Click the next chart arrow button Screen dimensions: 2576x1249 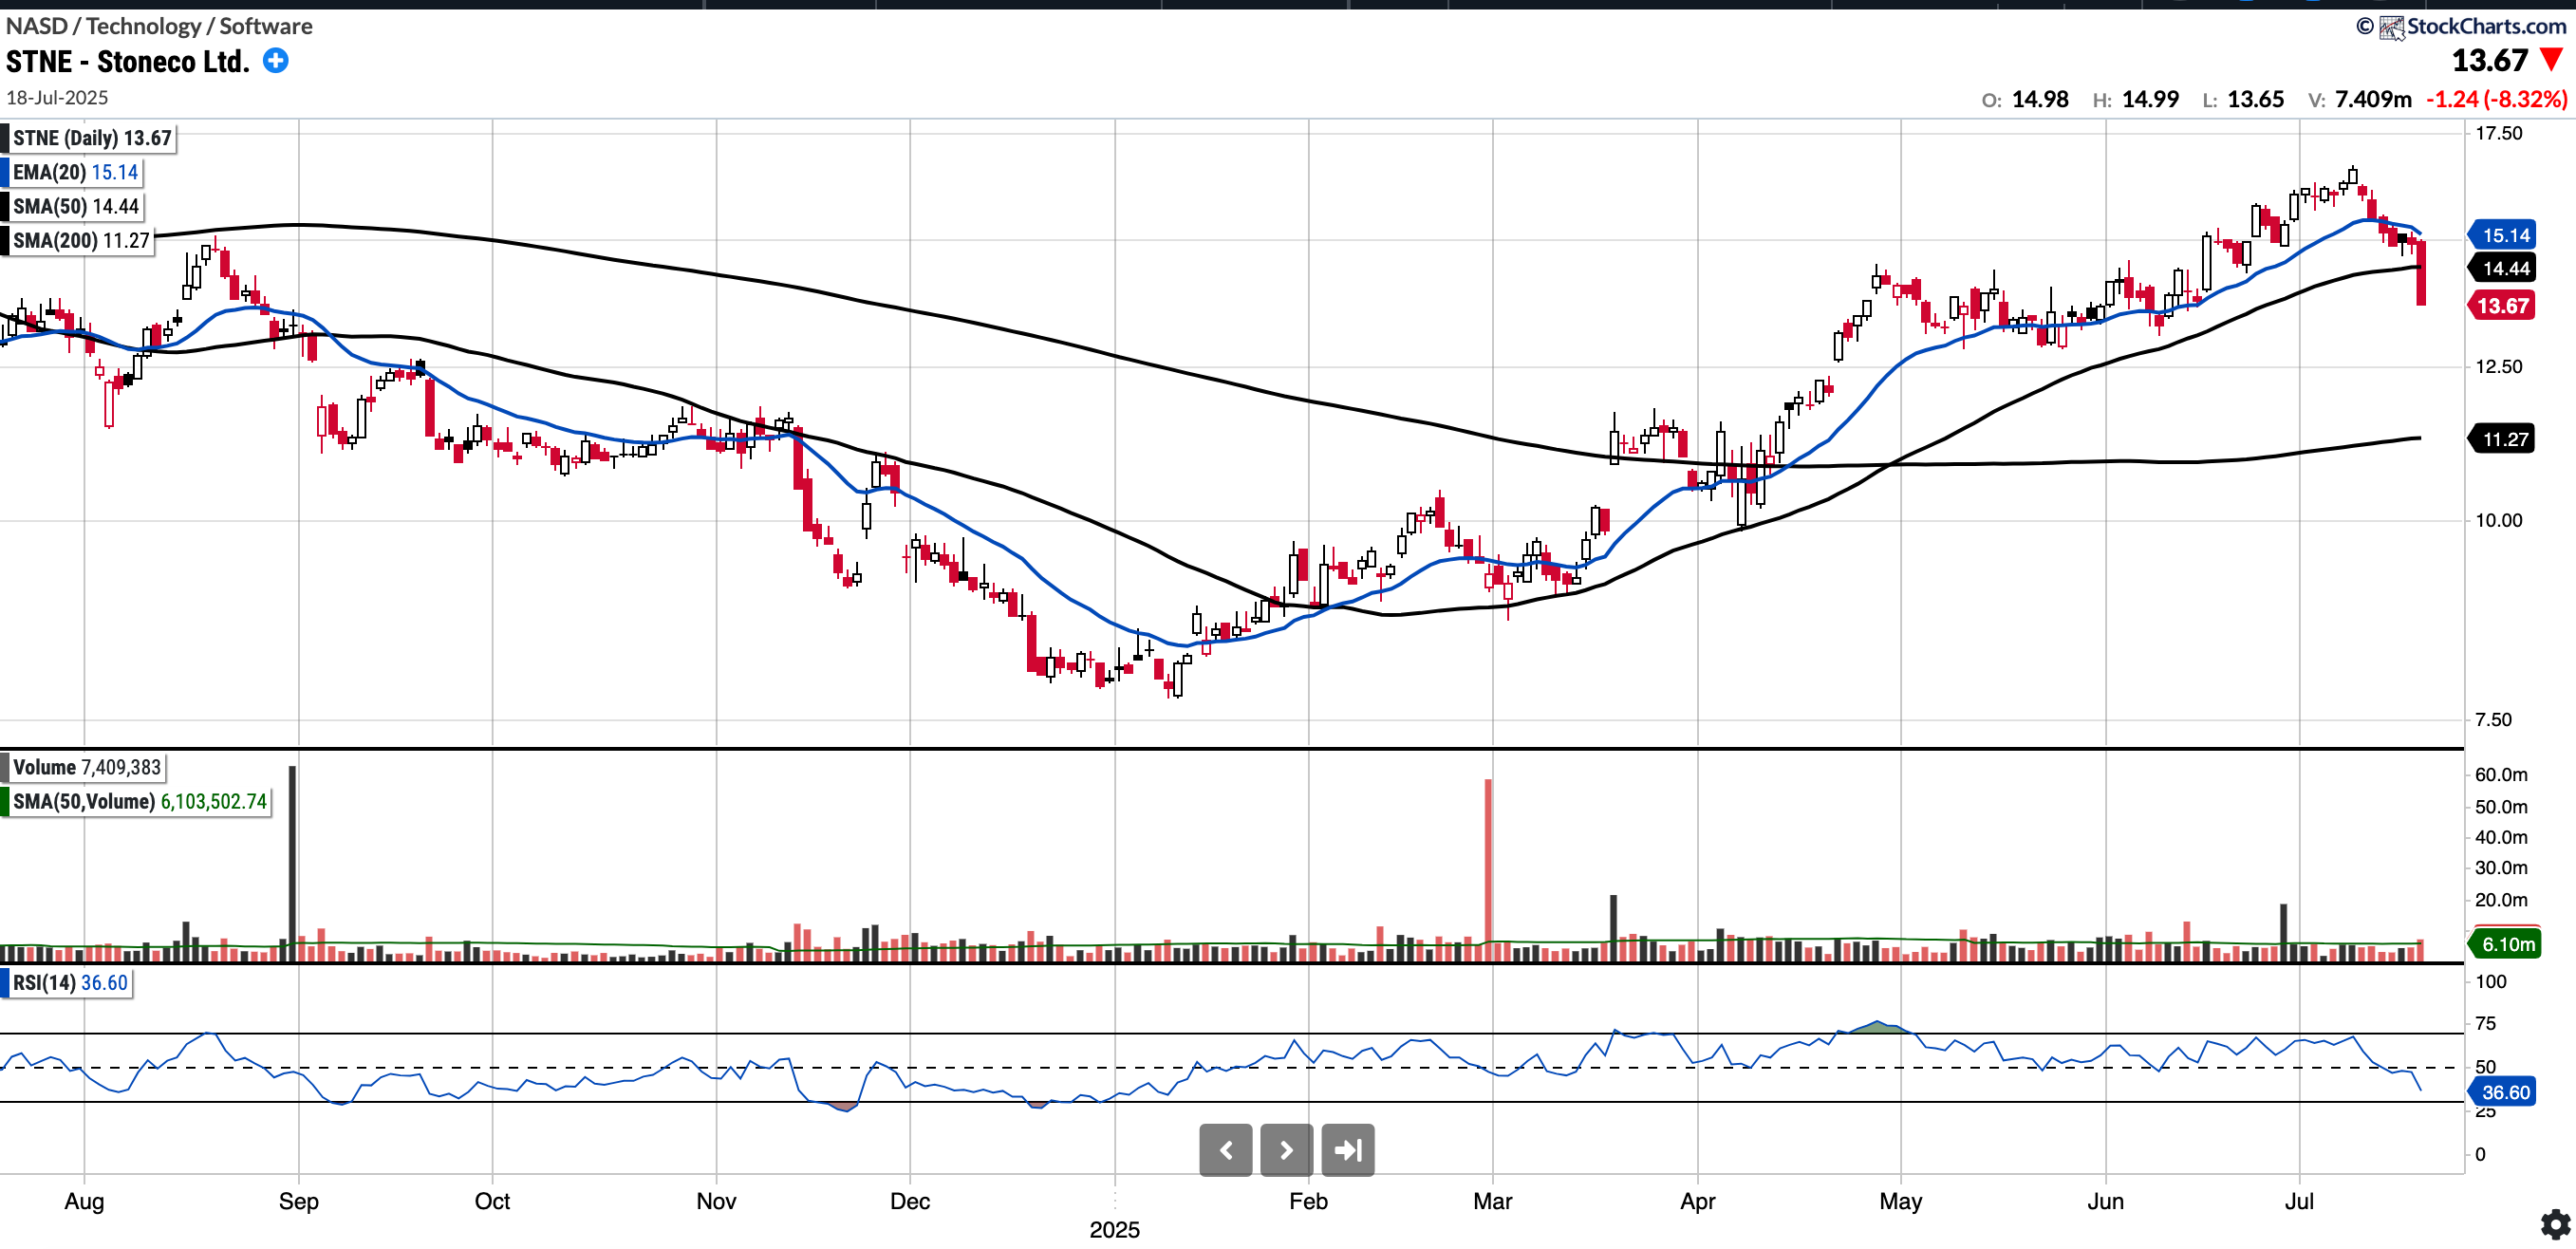coord(1286,1150)
